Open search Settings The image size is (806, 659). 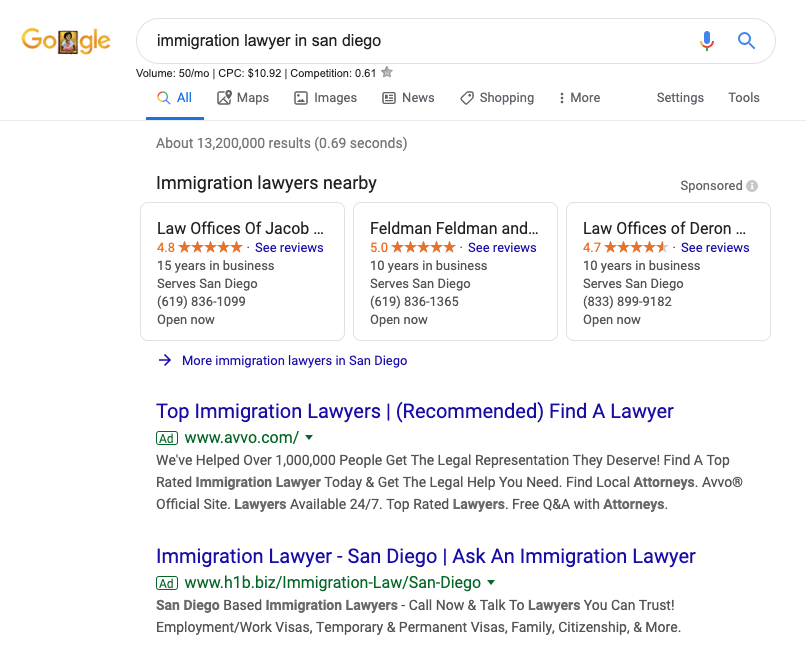tap(680, 98)
